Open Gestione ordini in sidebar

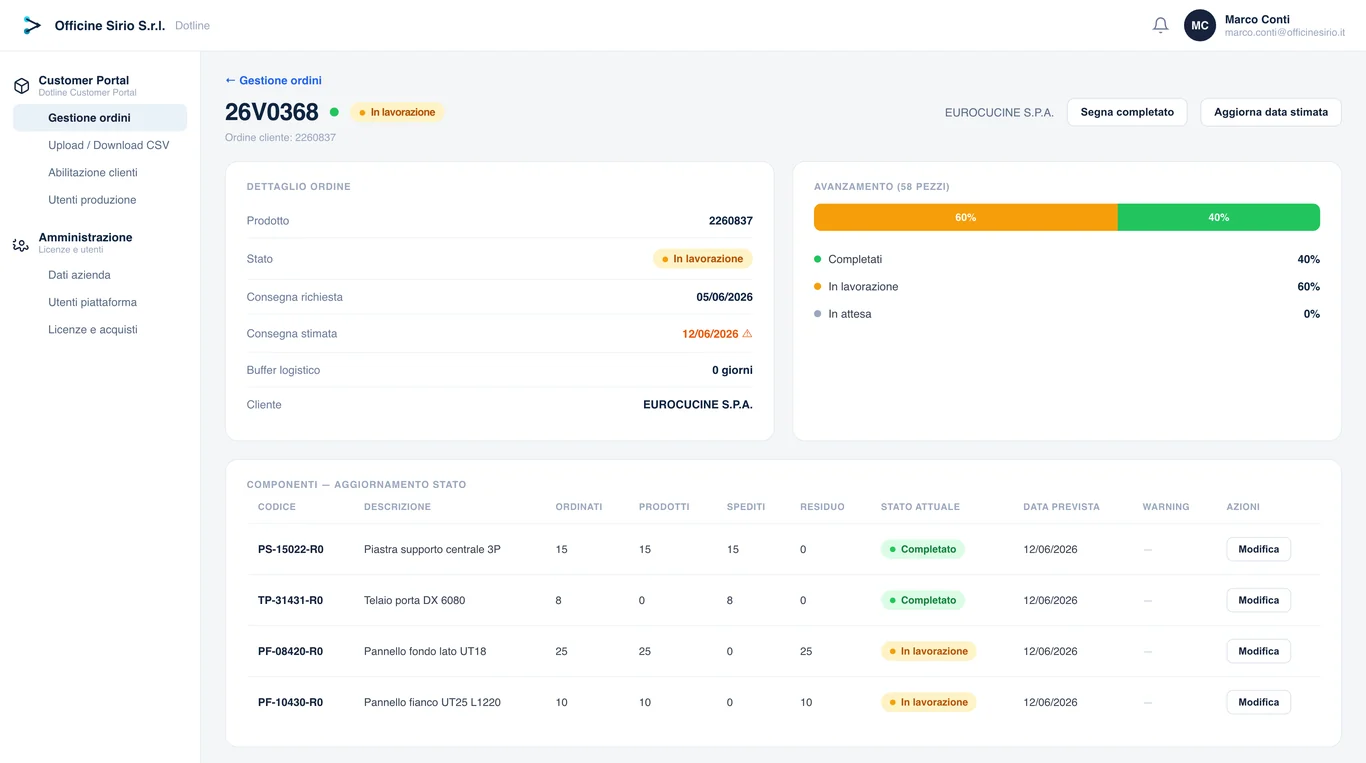tap(100, 118)
